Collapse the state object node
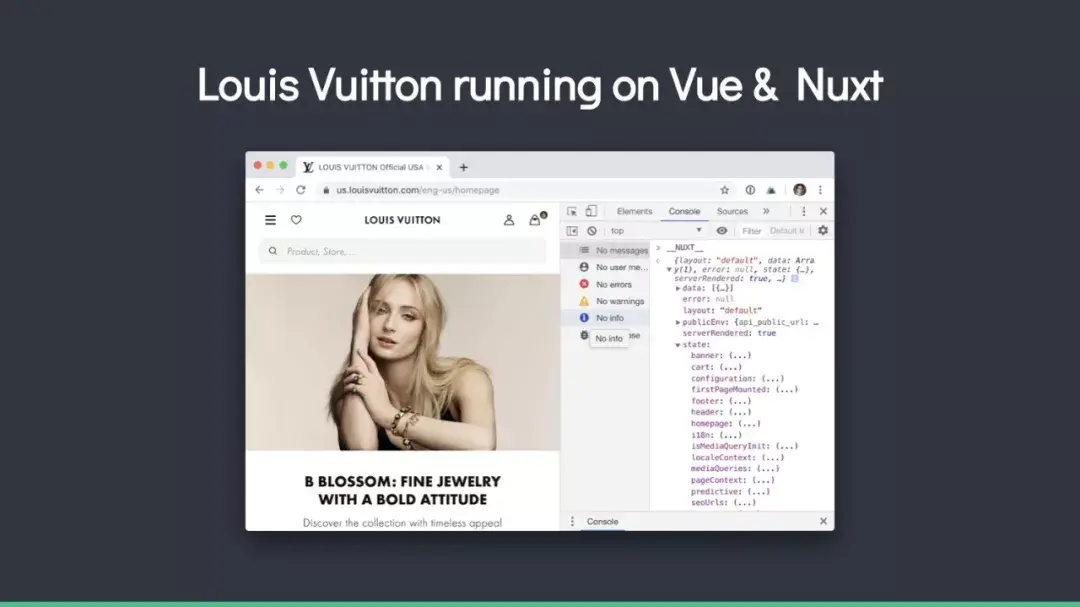The height and width of the screenshot is (607, 1080). (678, 344)
